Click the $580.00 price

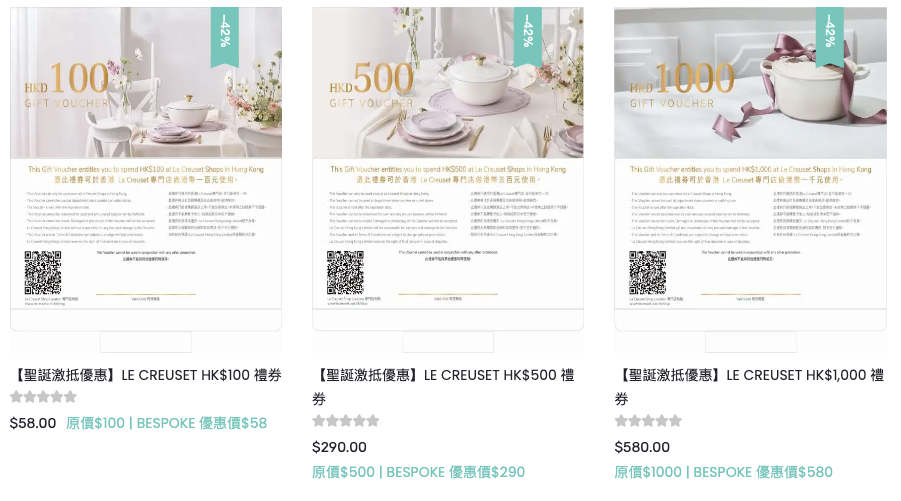(x=642, y=448)
